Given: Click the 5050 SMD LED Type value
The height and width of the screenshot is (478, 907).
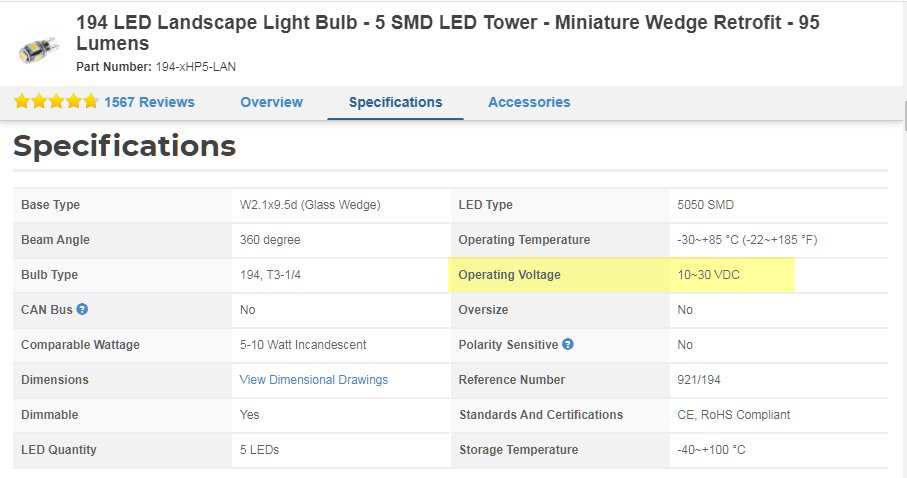Looking at the screenshot, I should (x=705, y=205).
